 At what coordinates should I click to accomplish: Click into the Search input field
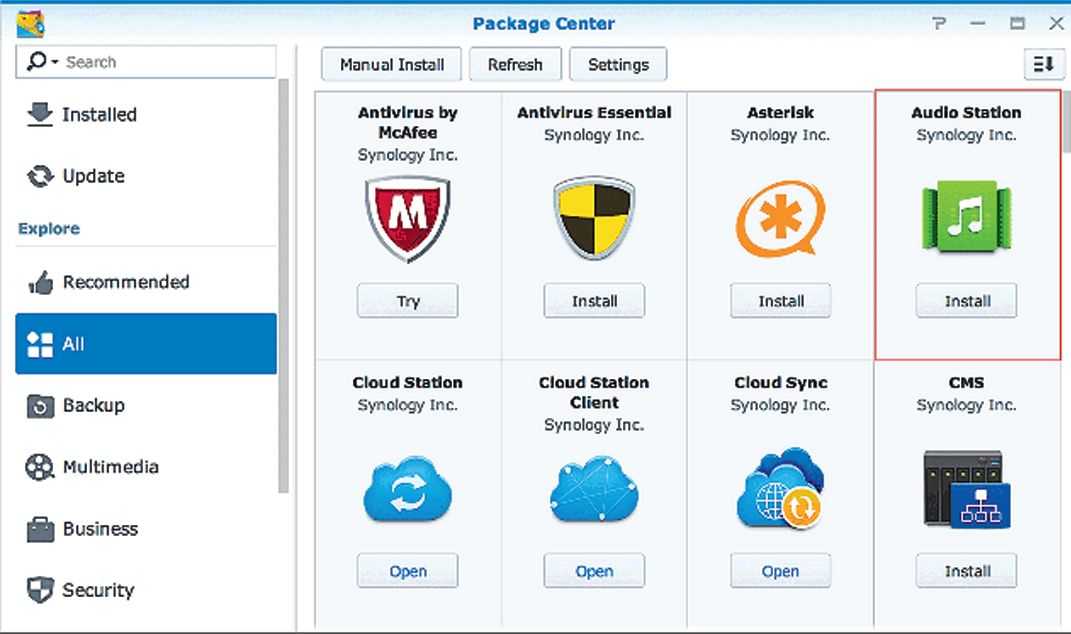pos(165,62)
